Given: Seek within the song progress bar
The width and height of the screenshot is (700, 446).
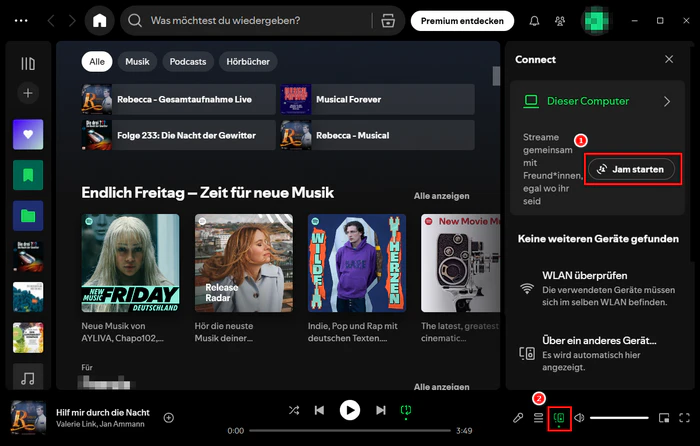Looking at the screenshot, I should pyautogui.click(x=350, y=431).
